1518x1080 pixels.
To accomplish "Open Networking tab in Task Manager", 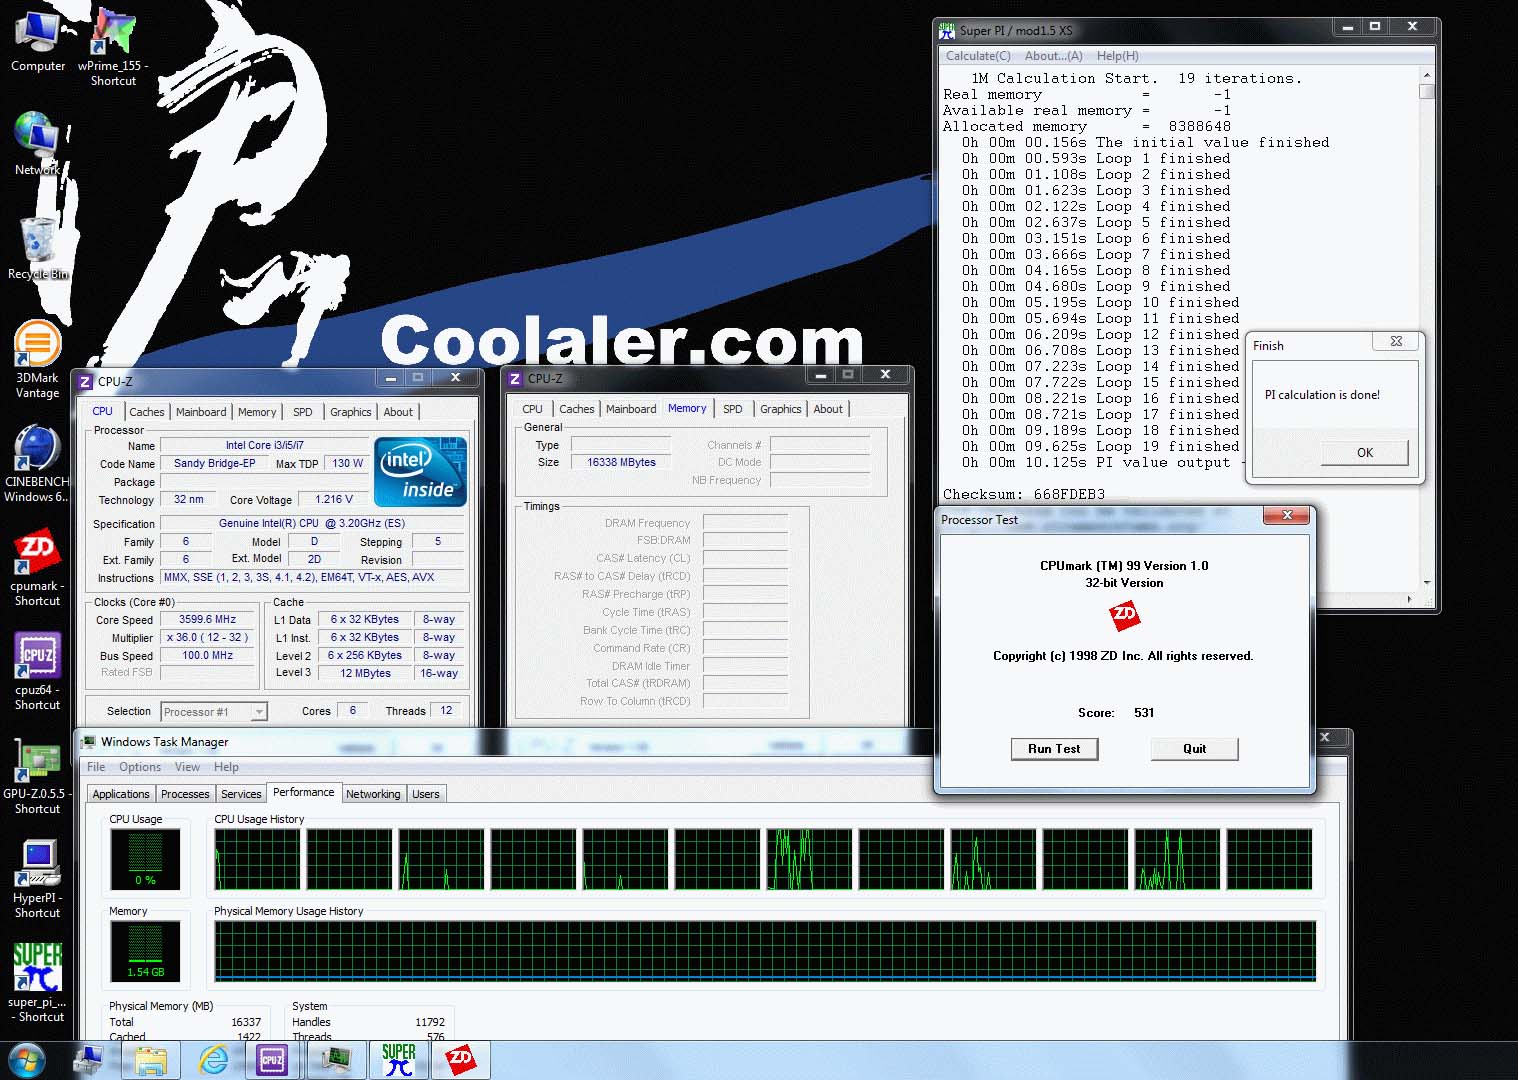I will pyautogui.click(x=373, y=794).
